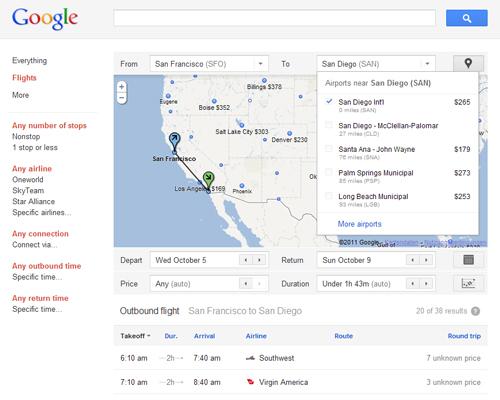Sort by Arrival column header

(x=204, y=336)
